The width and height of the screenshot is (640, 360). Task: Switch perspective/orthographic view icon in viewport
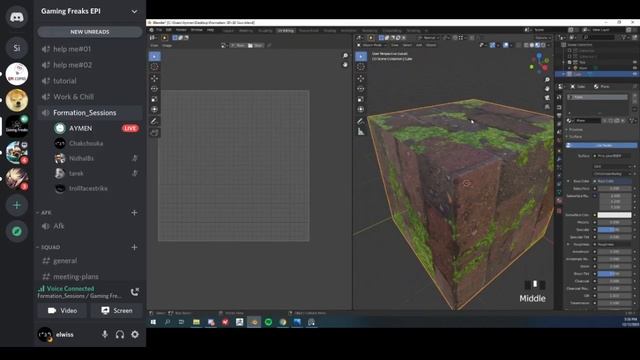(547, 107)
